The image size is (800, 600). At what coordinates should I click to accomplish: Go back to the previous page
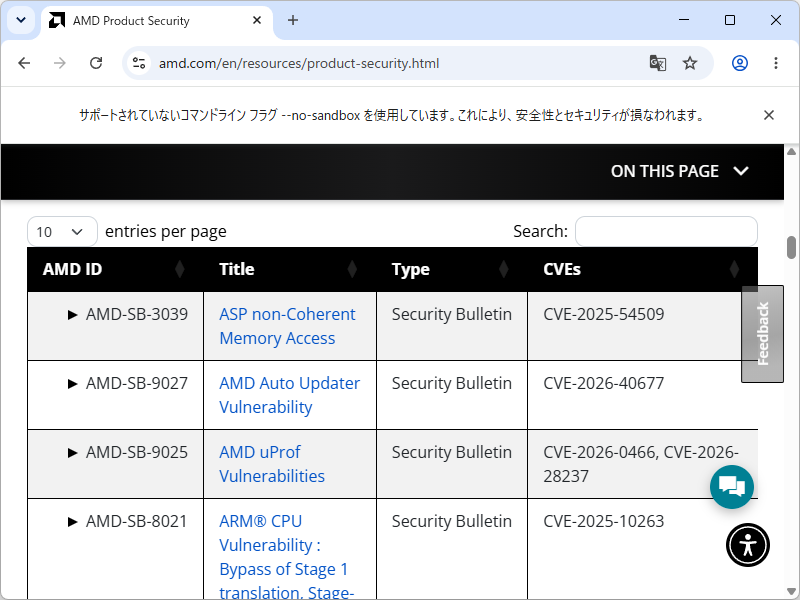(x=24, y=63)
